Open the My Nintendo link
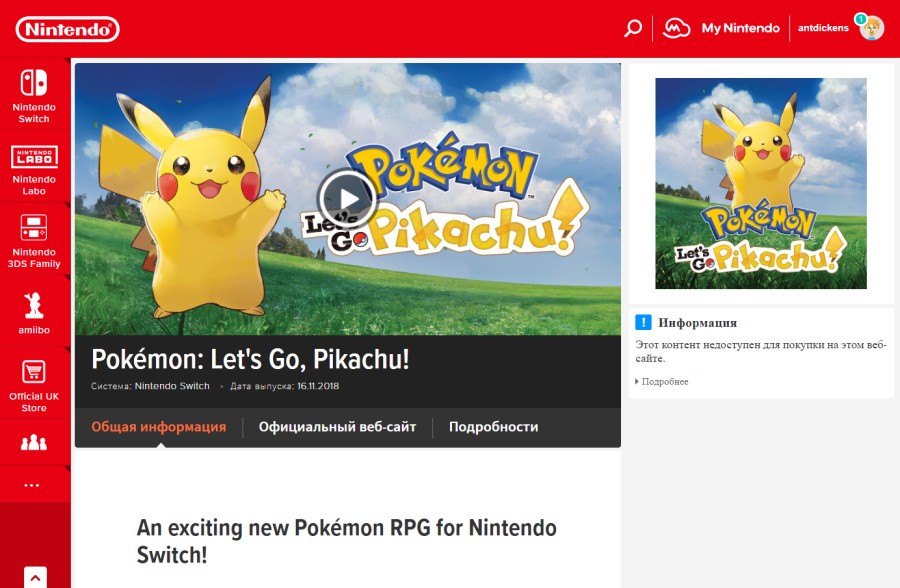Viewport: 900px width, 588px height. [740, 28]
